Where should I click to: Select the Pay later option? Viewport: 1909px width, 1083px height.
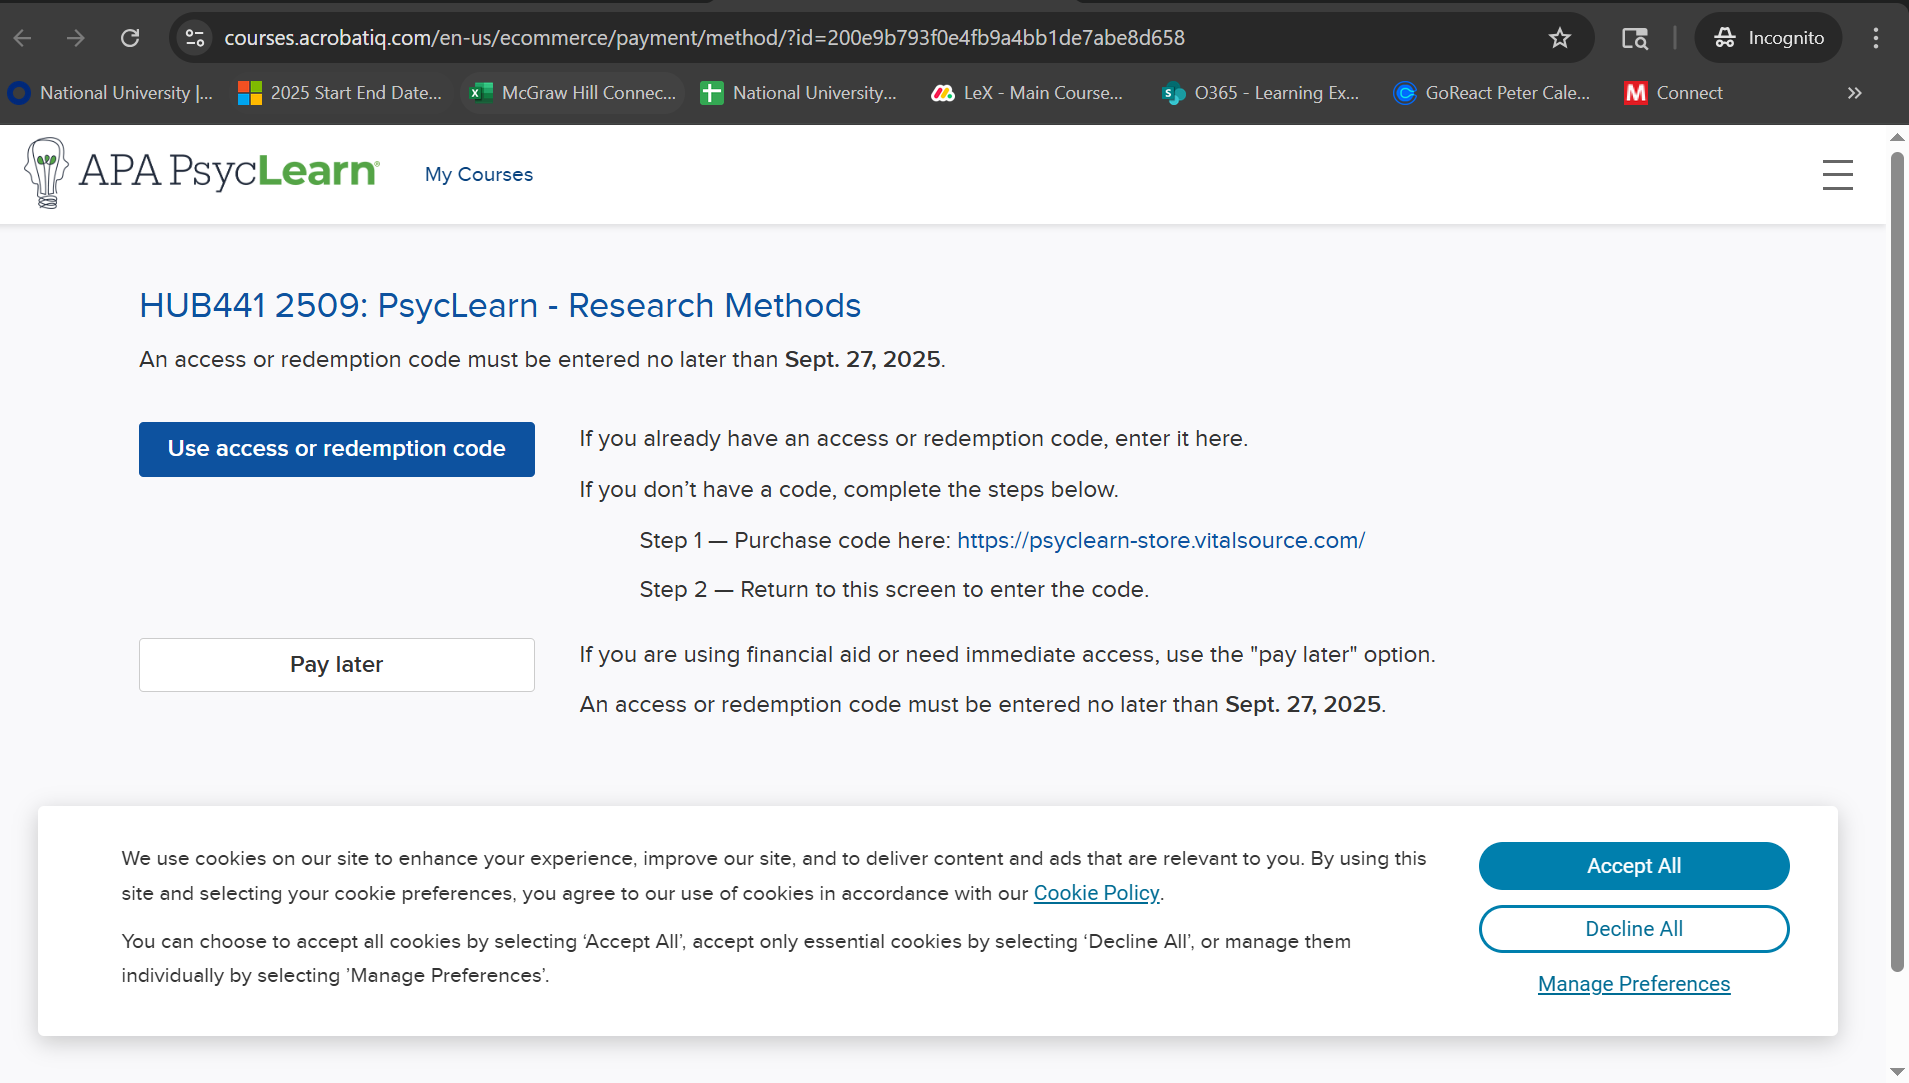[336, 664]
